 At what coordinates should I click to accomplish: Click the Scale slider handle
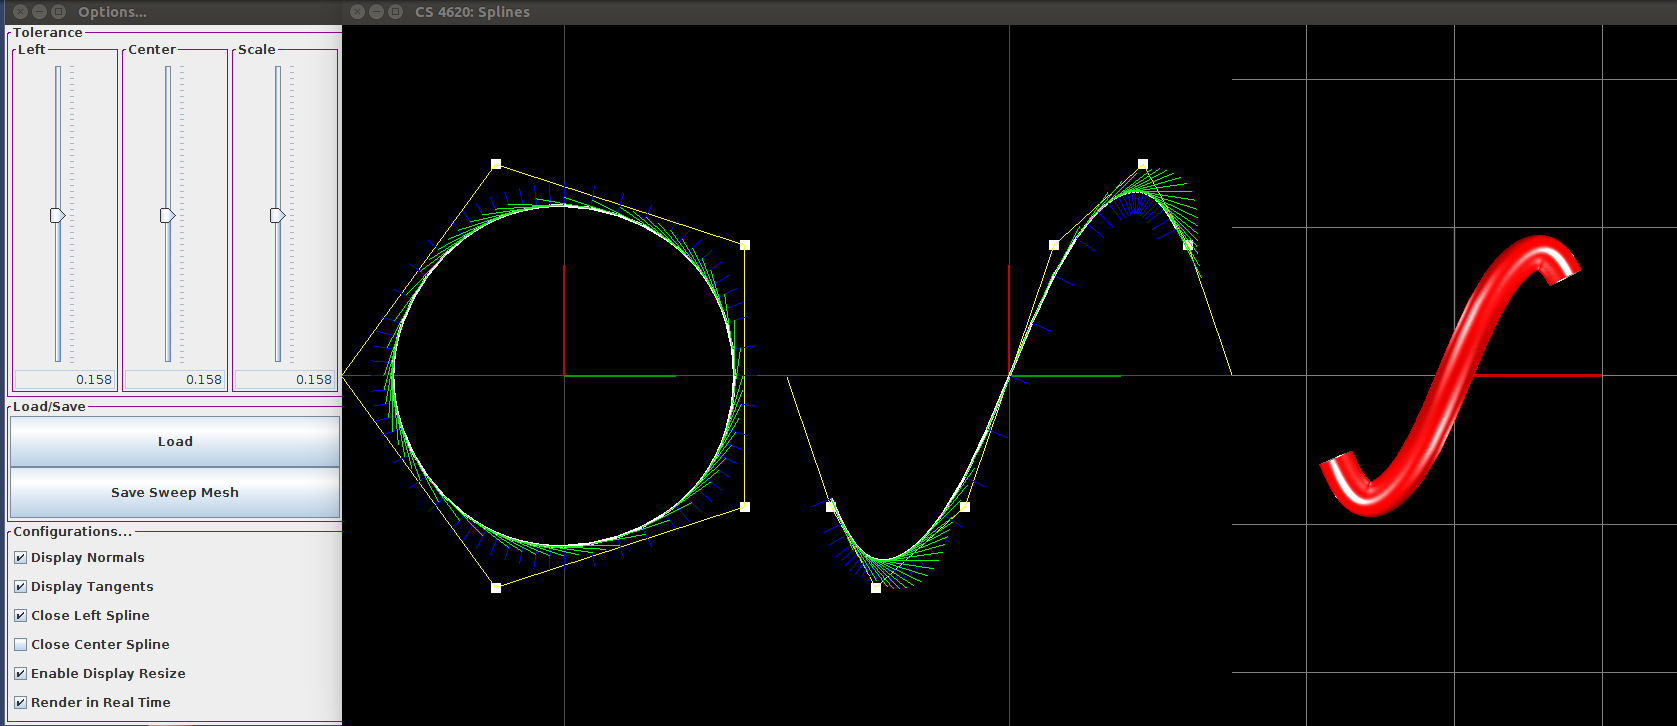[x=278, y=215]
